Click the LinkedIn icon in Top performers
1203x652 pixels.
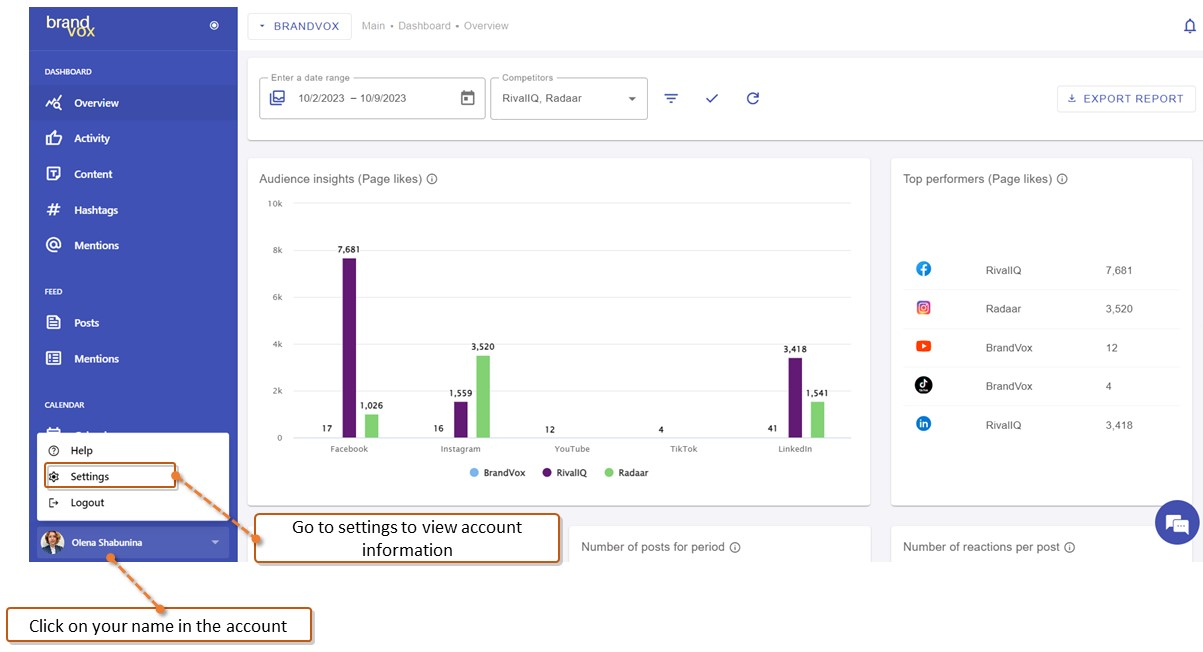pos(924,424)
